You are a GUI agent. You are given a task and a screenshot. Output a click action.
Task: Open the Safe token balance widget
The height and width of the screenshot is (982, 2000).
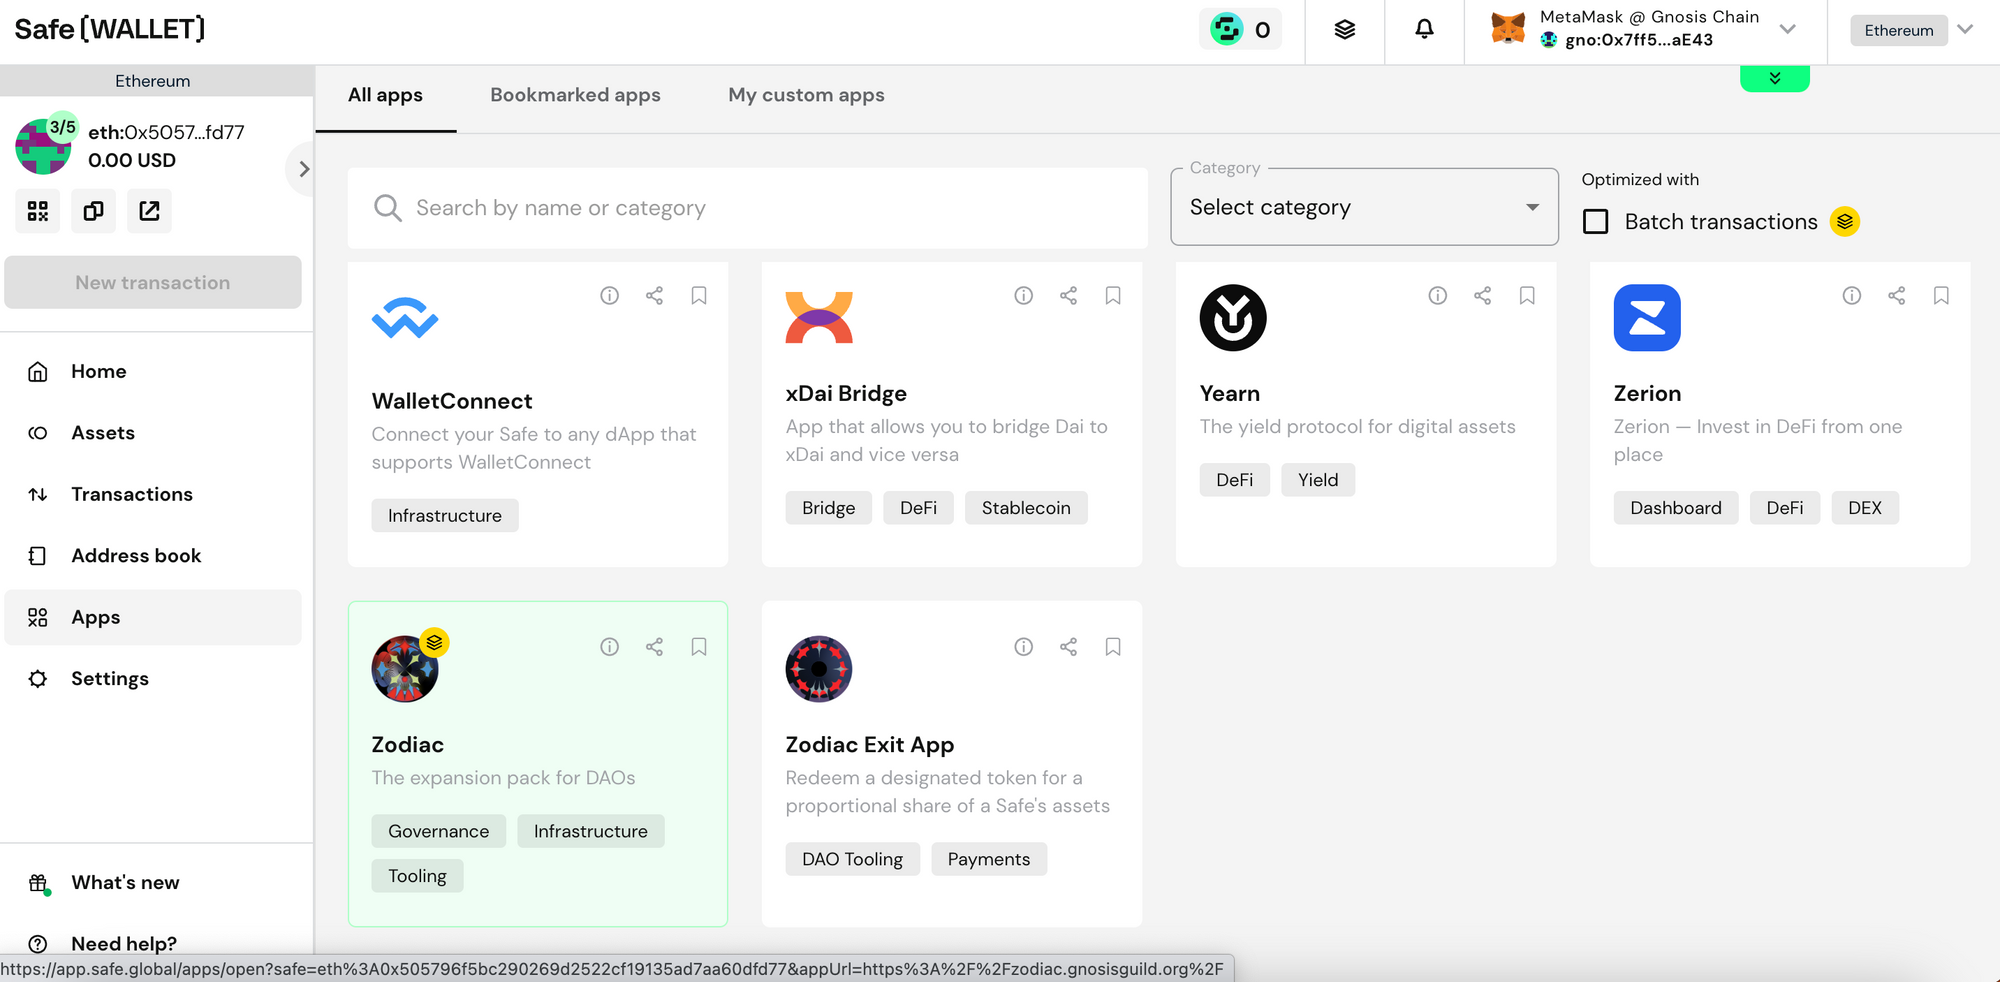tap(1240, 30)
